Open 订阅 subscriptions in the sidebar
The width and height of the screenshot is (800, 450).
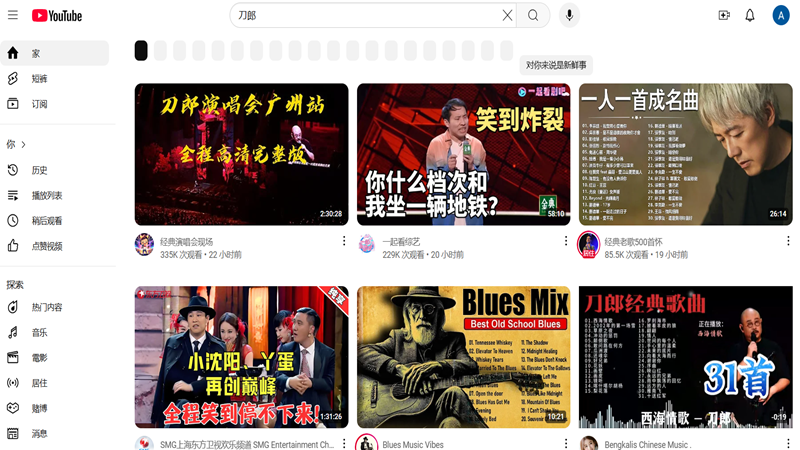40,104
